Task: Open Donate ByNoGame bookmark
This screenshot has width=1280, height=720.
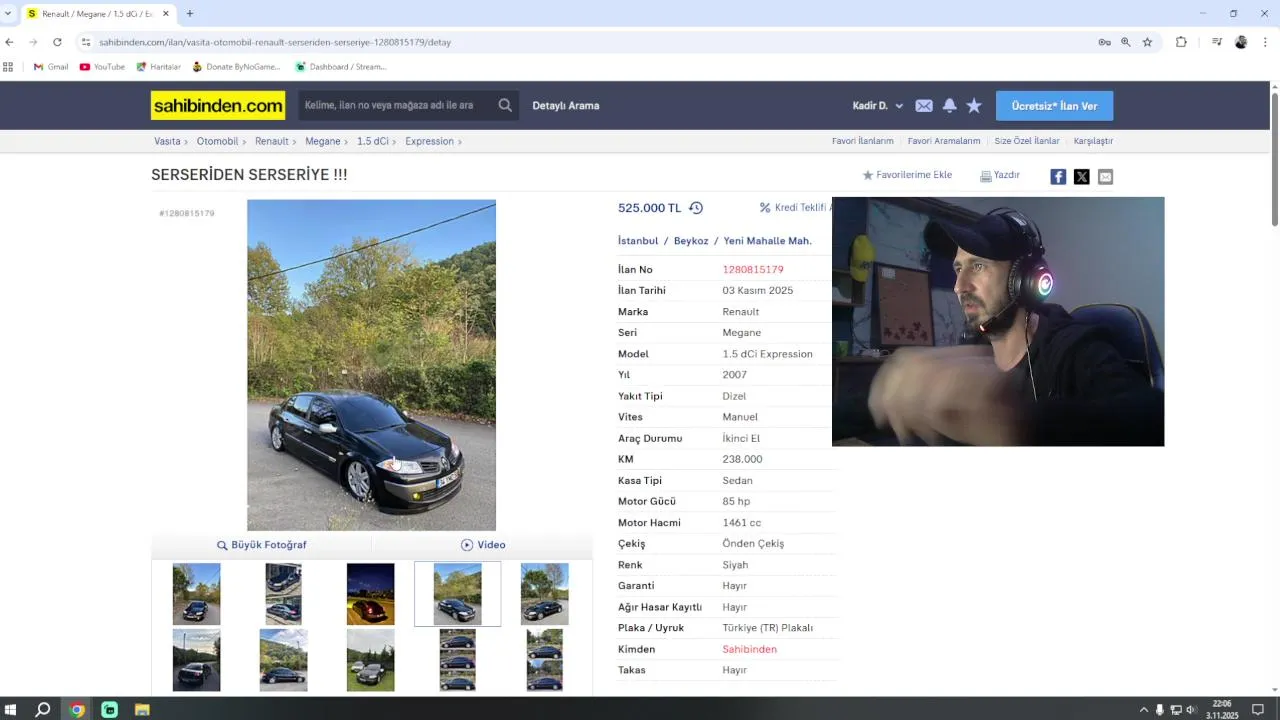Action: (236, 67)
